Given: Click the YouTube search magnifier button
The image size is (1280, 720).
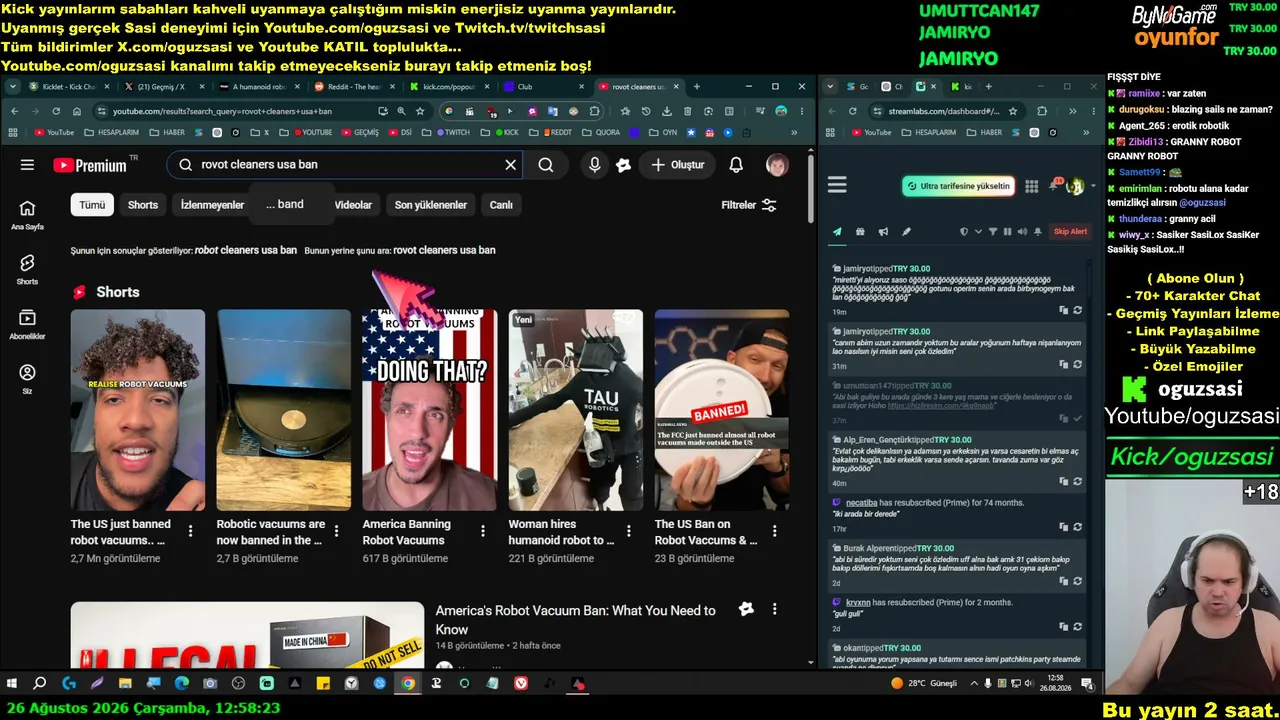Looking at the screenshot, I should point(546,165).
